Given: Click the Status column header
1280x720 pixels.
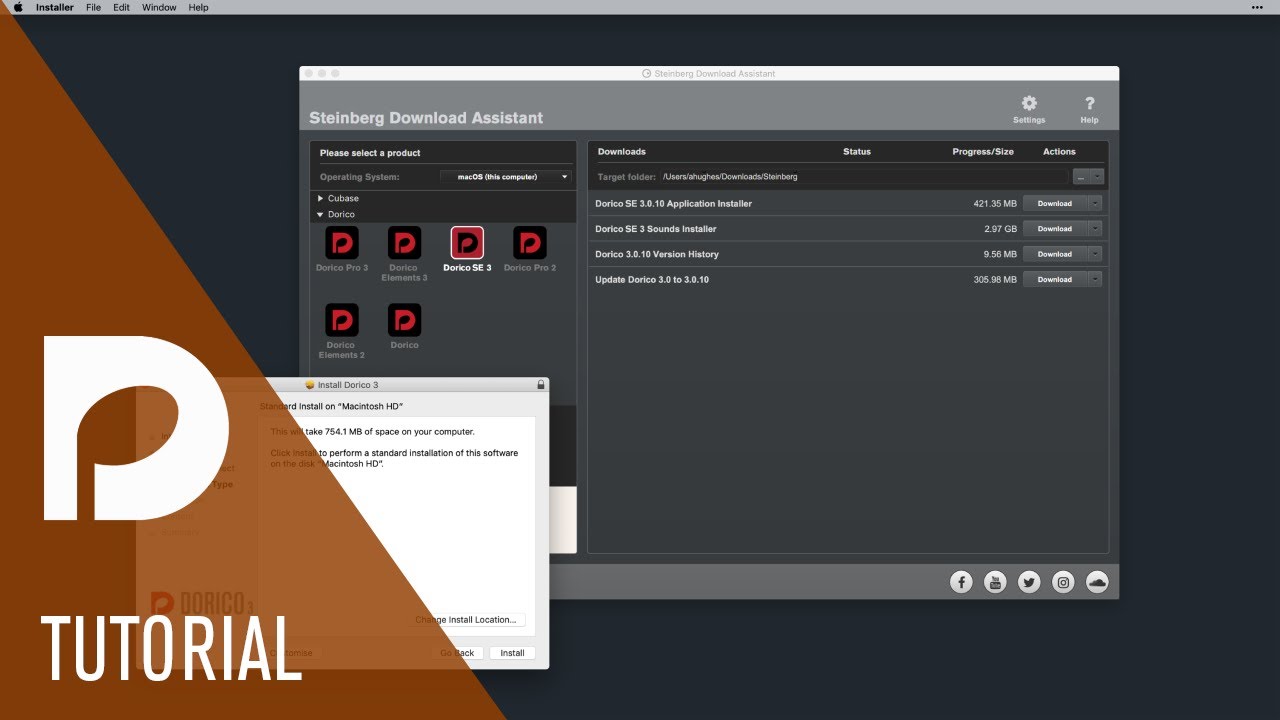Looking at the screenshot, I should click(857, 152).
